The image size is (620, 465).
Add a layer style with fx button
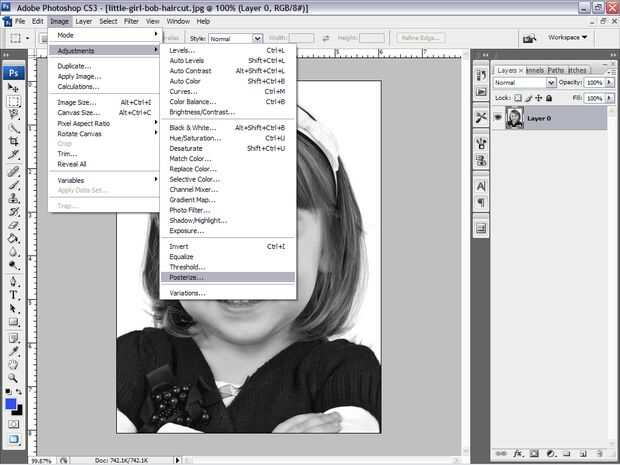[x=518, y=453]
